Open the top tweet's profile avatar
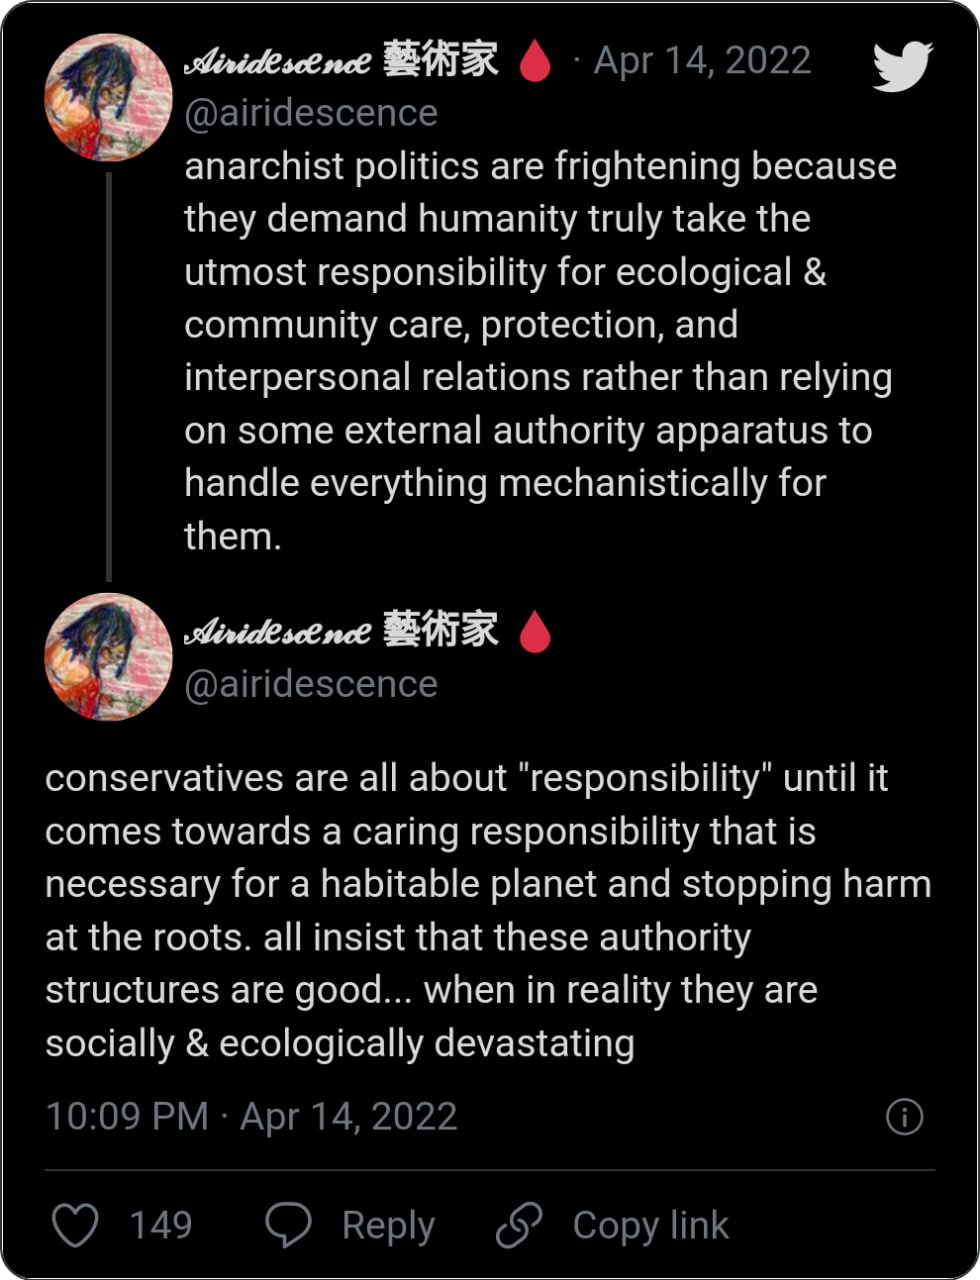The width and height of the screenshot is (980, 1280). [108, 97]
